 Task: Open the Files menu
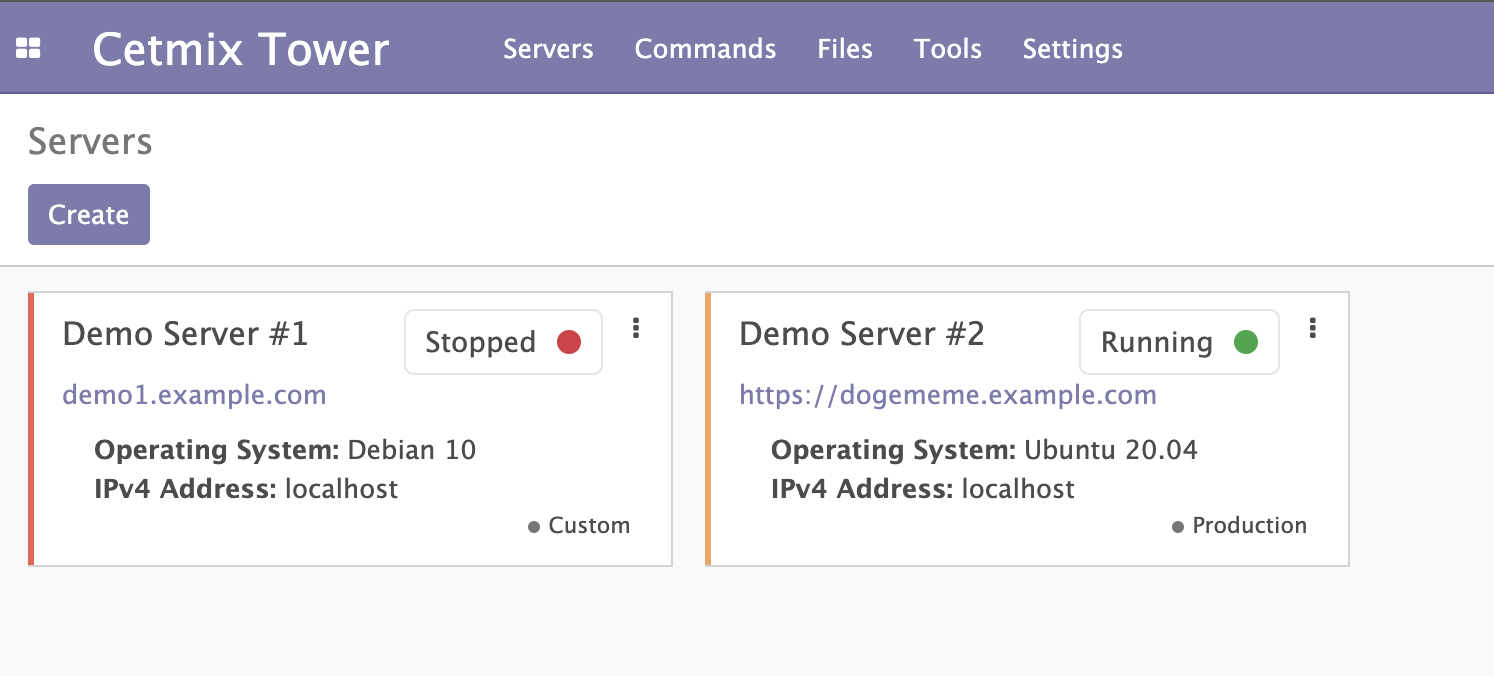click(x=845, y=49)
